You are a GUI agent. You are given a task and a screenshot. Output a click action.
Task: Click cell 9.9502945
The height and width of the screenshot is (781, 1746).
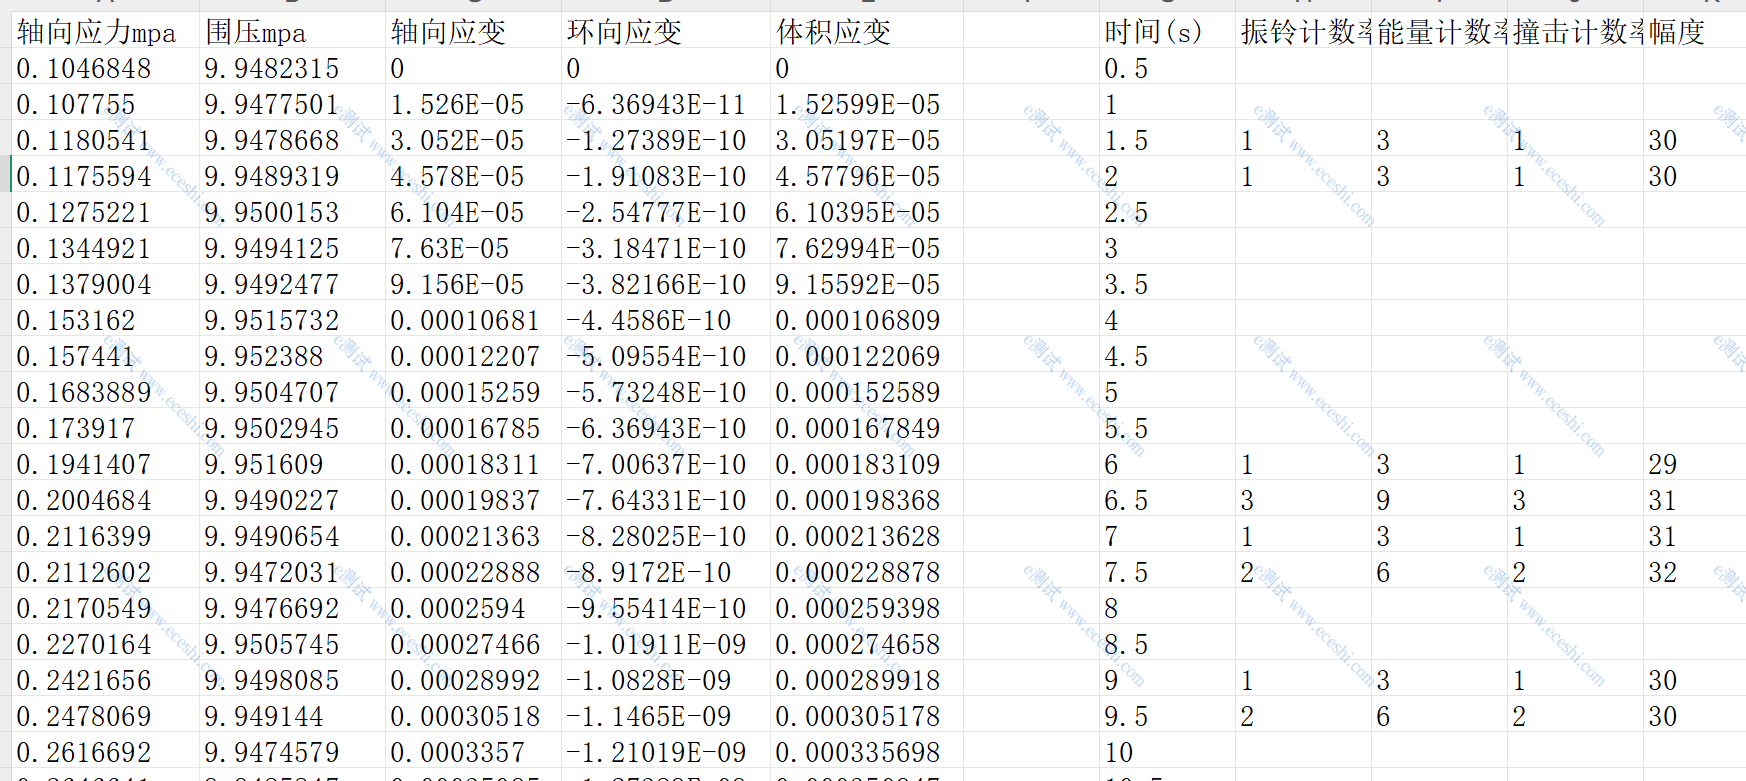[292, 427]
